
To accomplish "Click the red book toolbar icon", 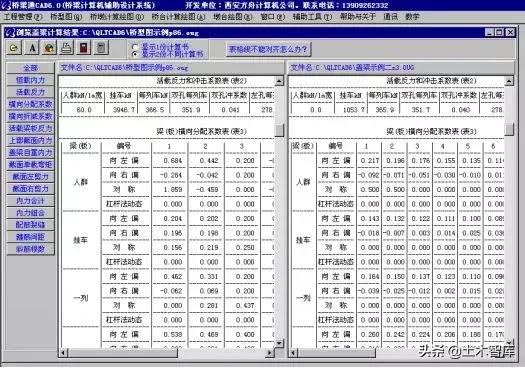I will pos(84,48).
